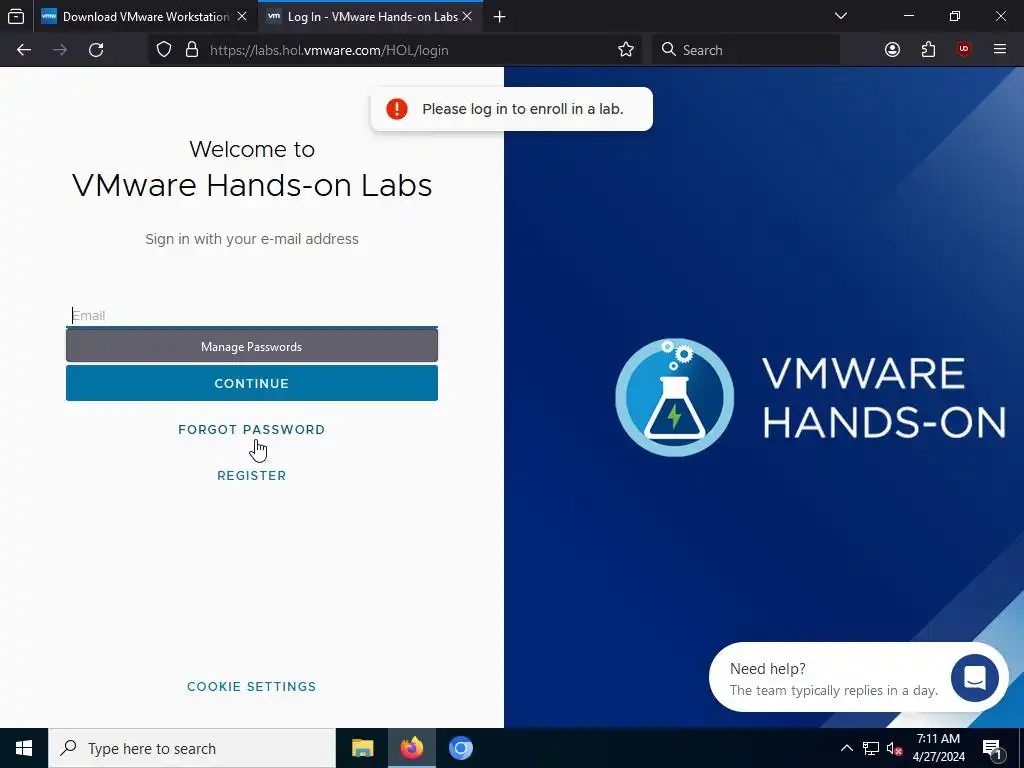Click the search magnifier in Search box
This screenshot has height=768, width=1024.
668,50
